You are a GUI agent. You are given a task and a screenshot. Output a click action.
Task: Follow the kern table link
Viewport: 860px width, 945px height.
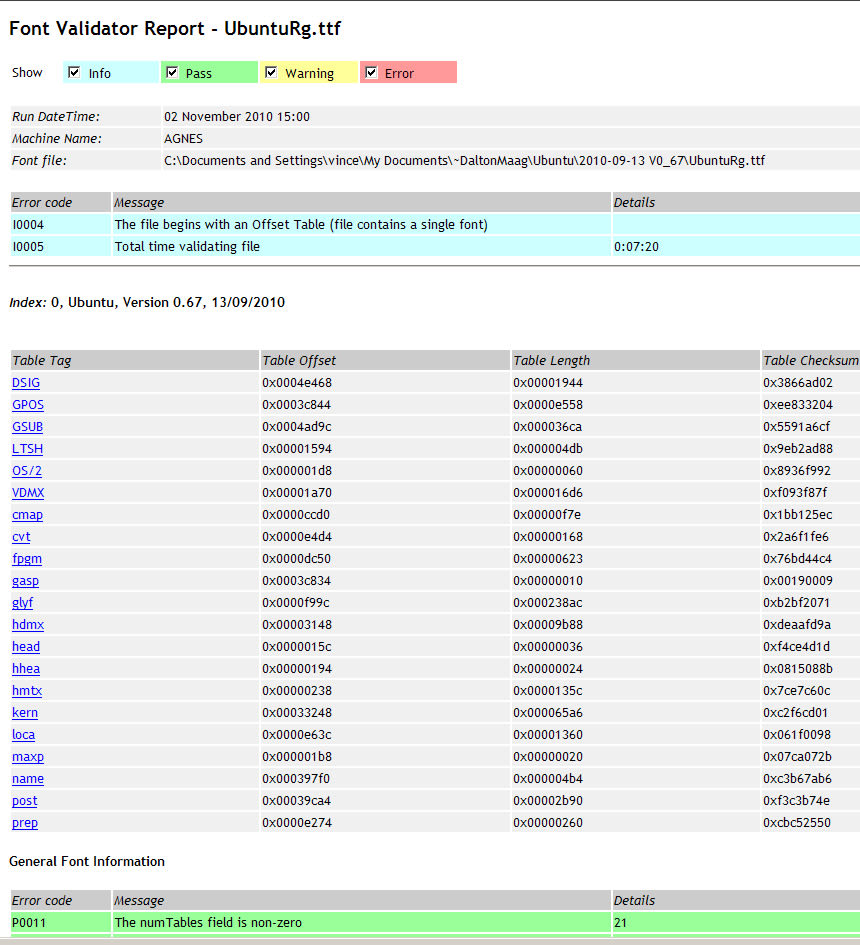25,712
